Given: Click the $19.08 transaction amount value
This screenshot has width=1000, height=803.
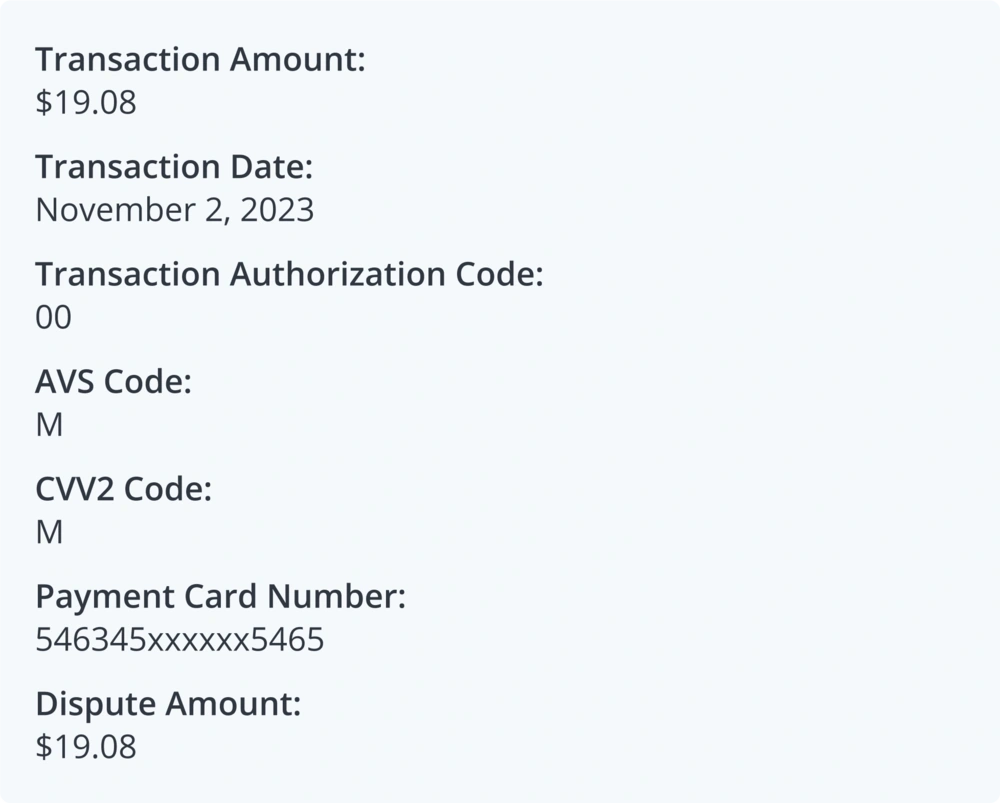Looking at the screenshot, I should (86, 103).
